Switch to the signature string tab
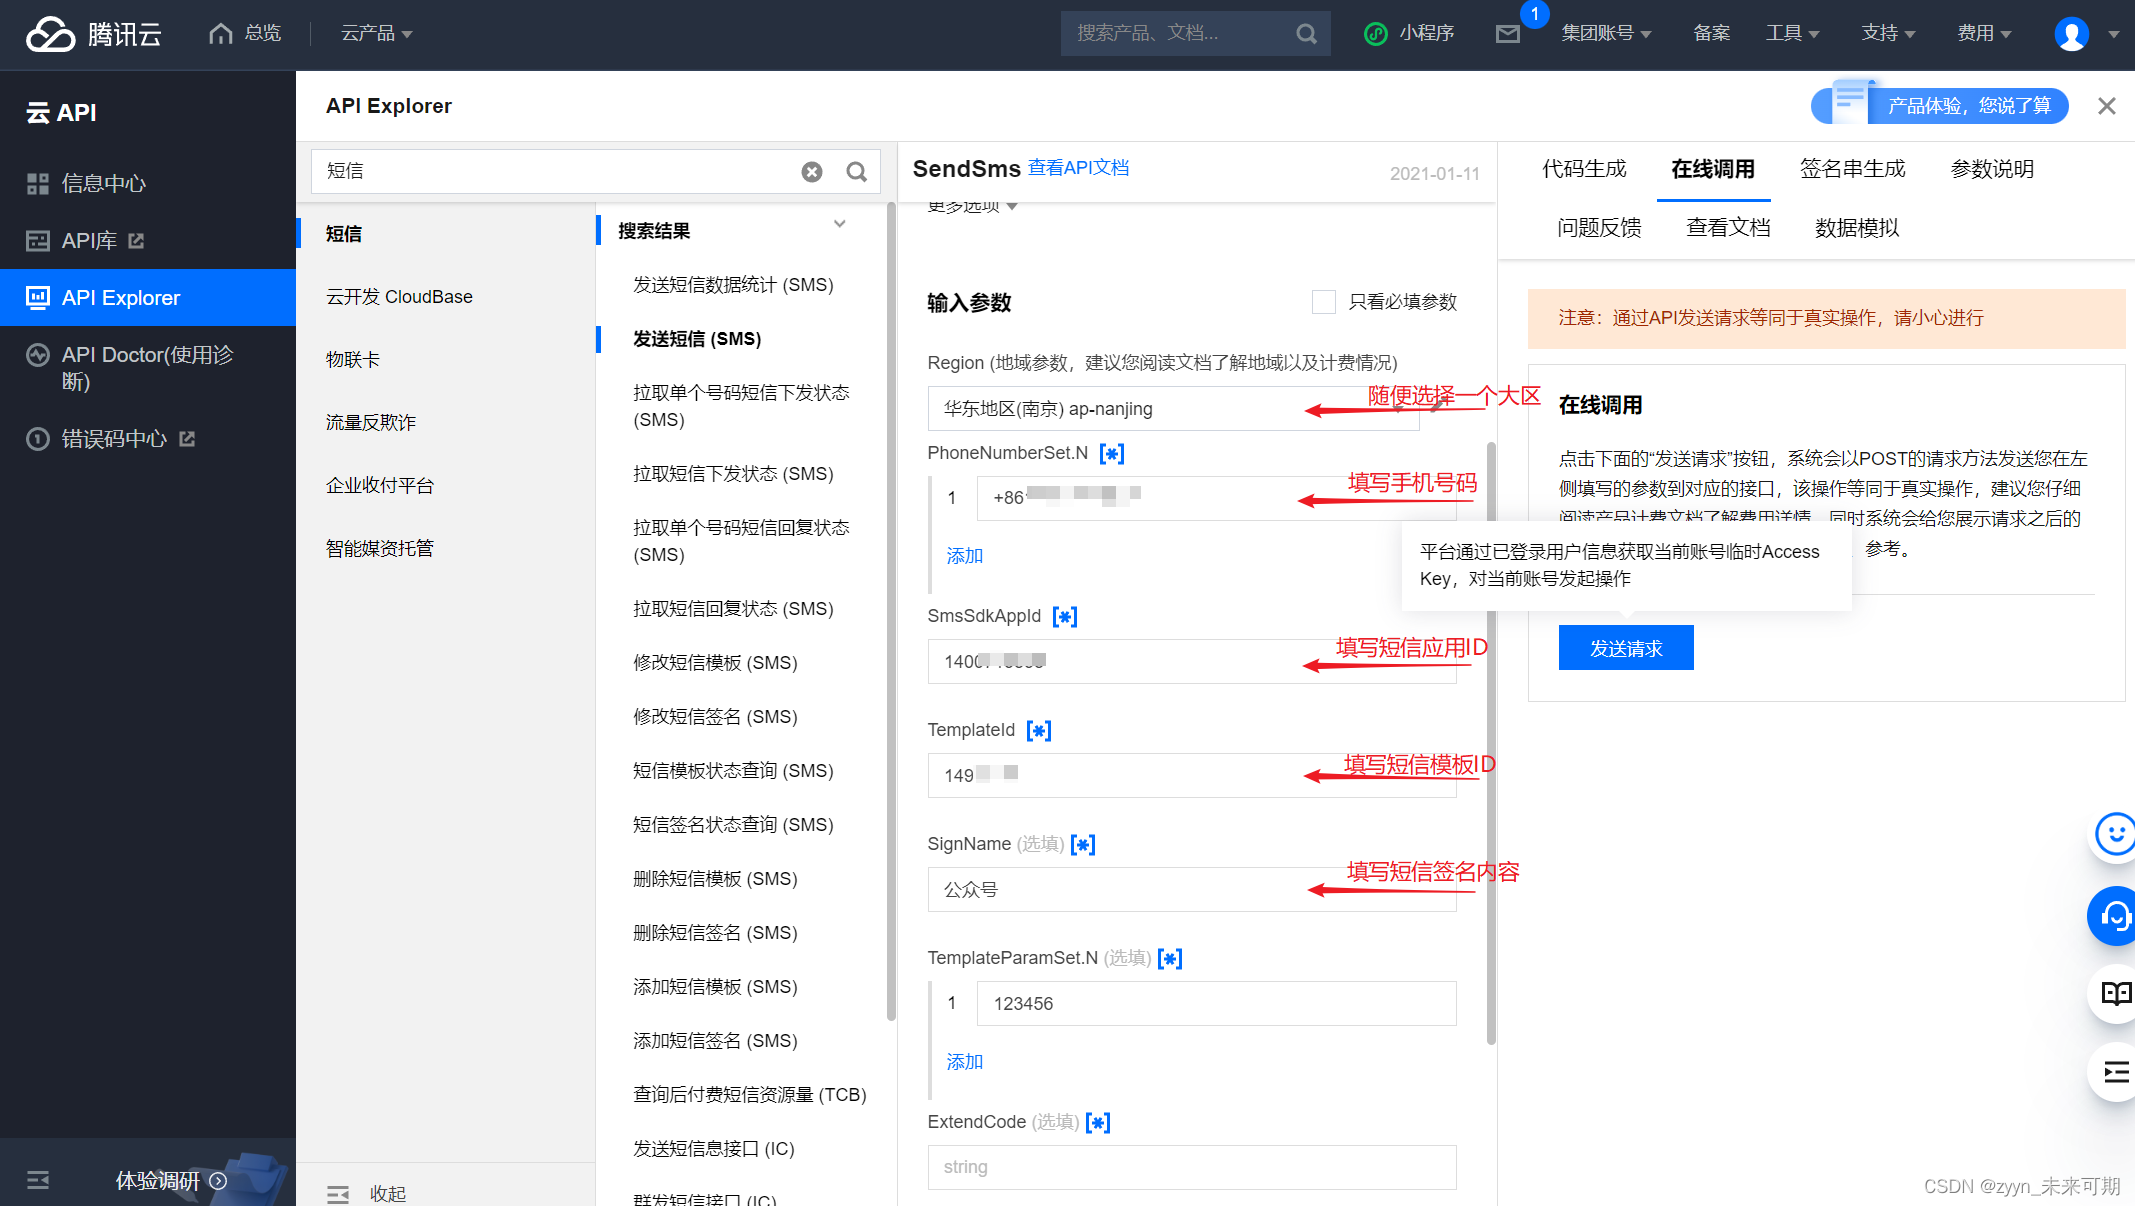The image size is (2135, 1206). pyautogui.click(x=1852, y=169)
